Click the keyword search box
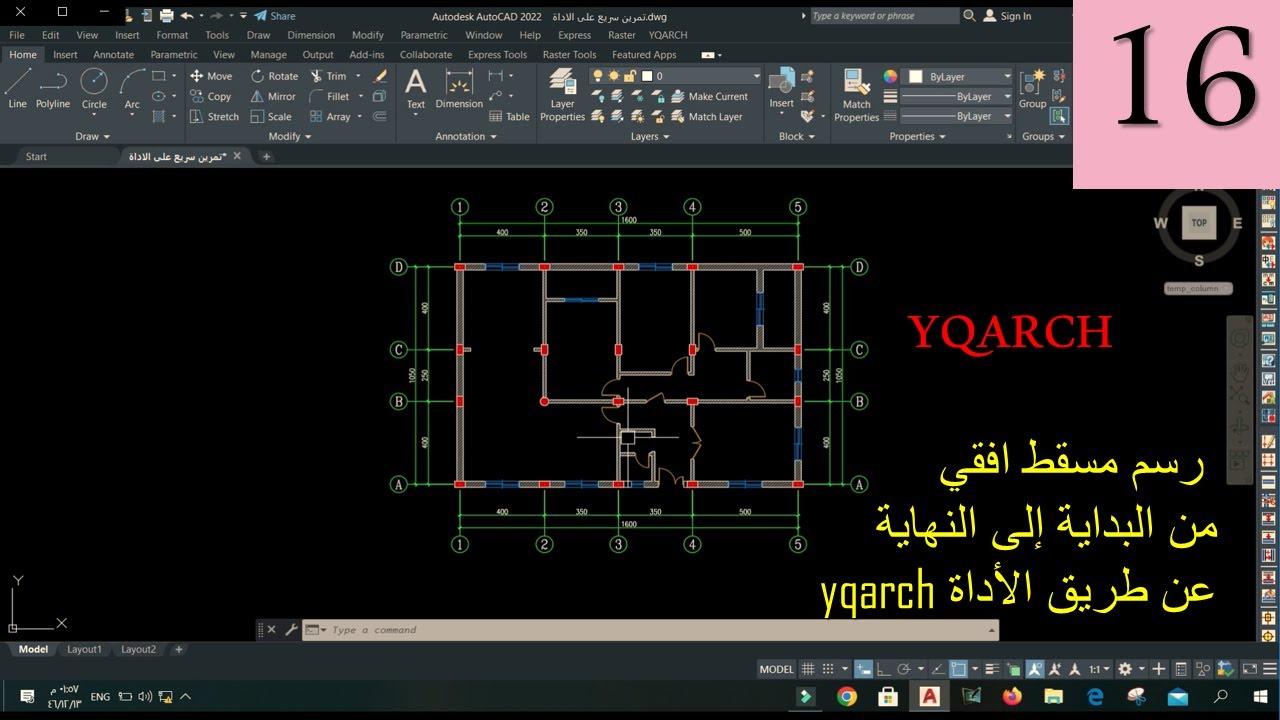The image size is (1280, 720). (884, 16)
